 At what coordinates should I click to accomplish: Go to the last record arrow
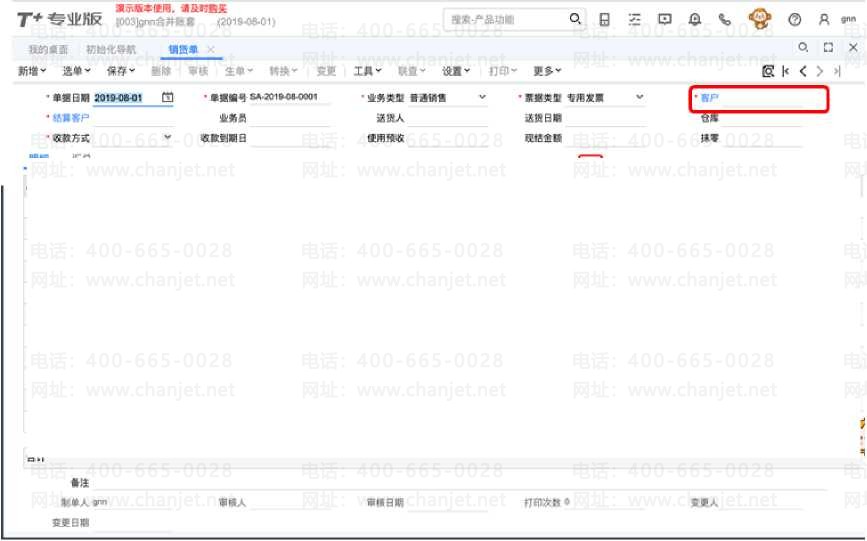pos(837,71)
